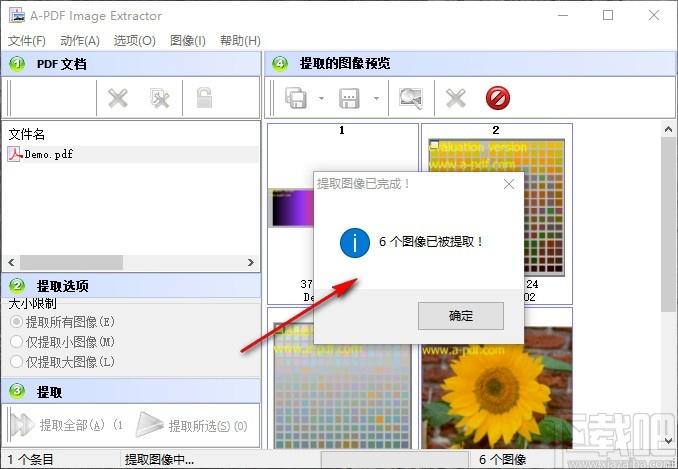Screen dimensions: 678x469
Task: Click the red stop extraction icon
Action: (x=498, y=98)
